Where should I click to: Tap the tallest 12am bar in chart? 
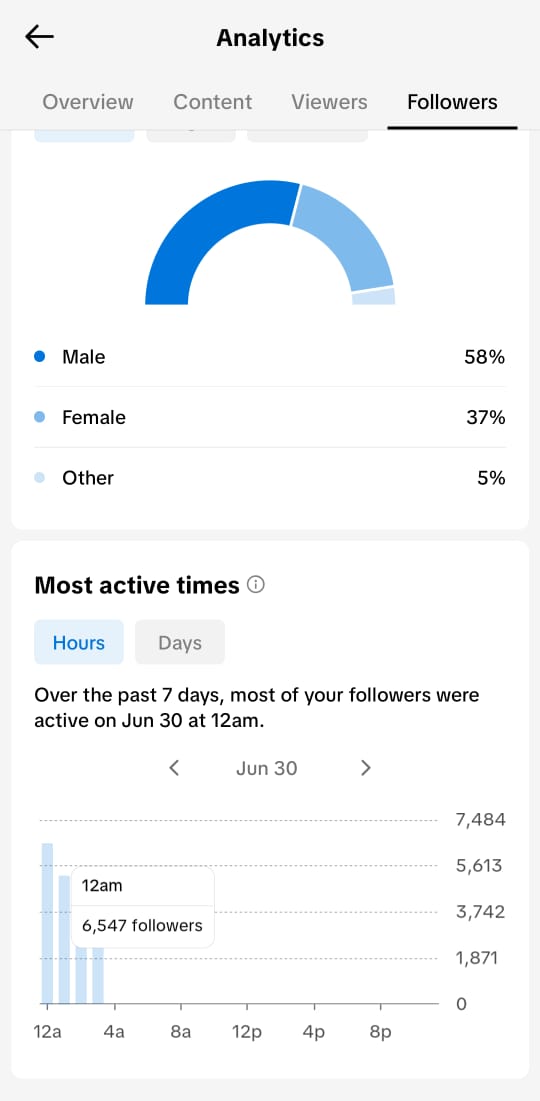tap(47, 923)
